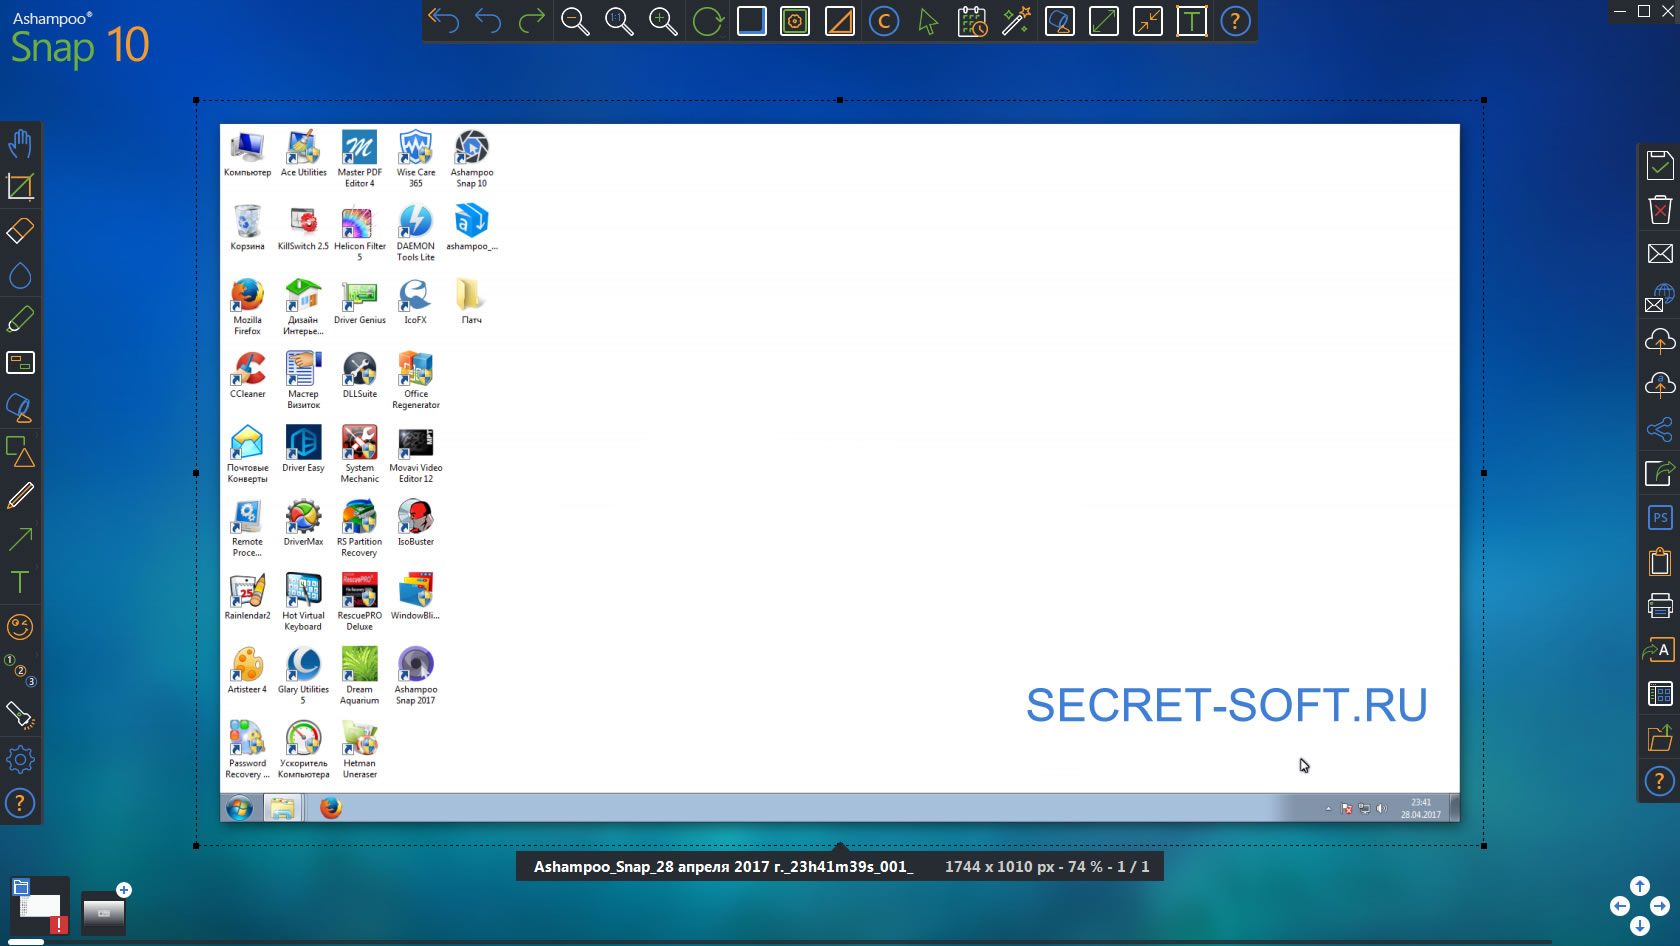Click the redo arrow in top toolbar
1680x946 pixels.
531,21
